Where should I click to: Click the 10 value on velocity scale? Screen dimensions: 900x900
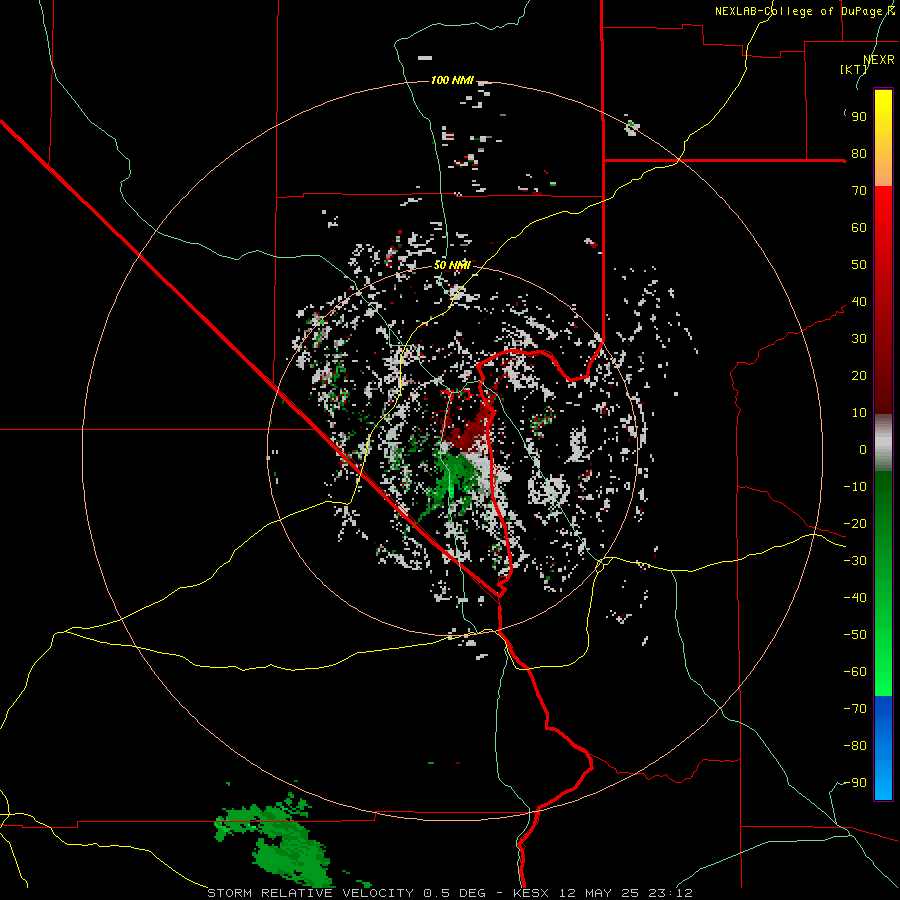(x=859, y=413)
